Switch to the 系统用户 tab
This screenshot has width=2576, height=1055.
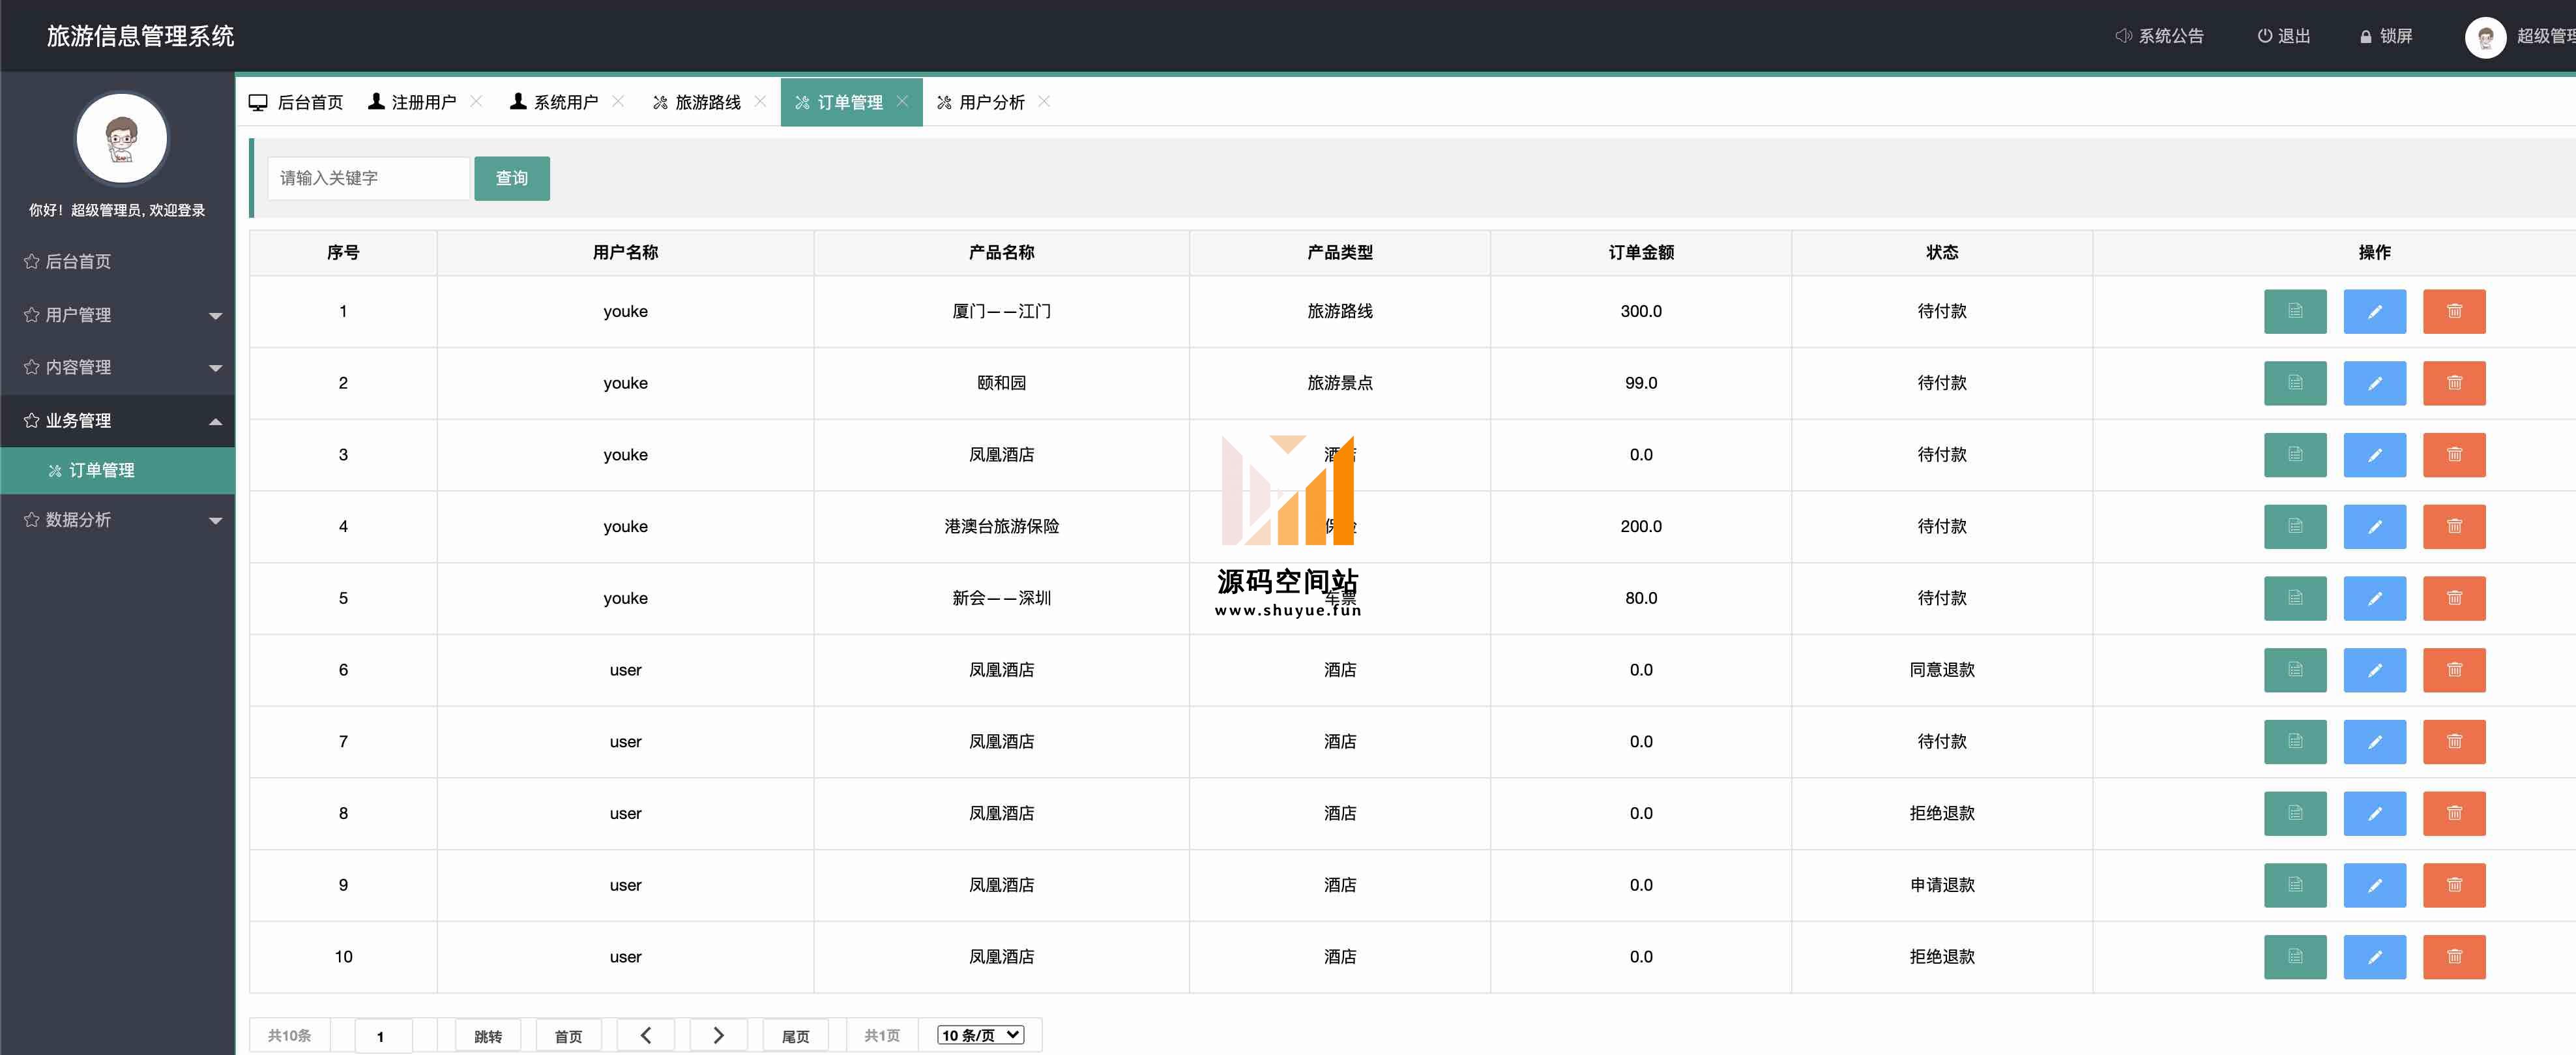click(x=554, y=102)
